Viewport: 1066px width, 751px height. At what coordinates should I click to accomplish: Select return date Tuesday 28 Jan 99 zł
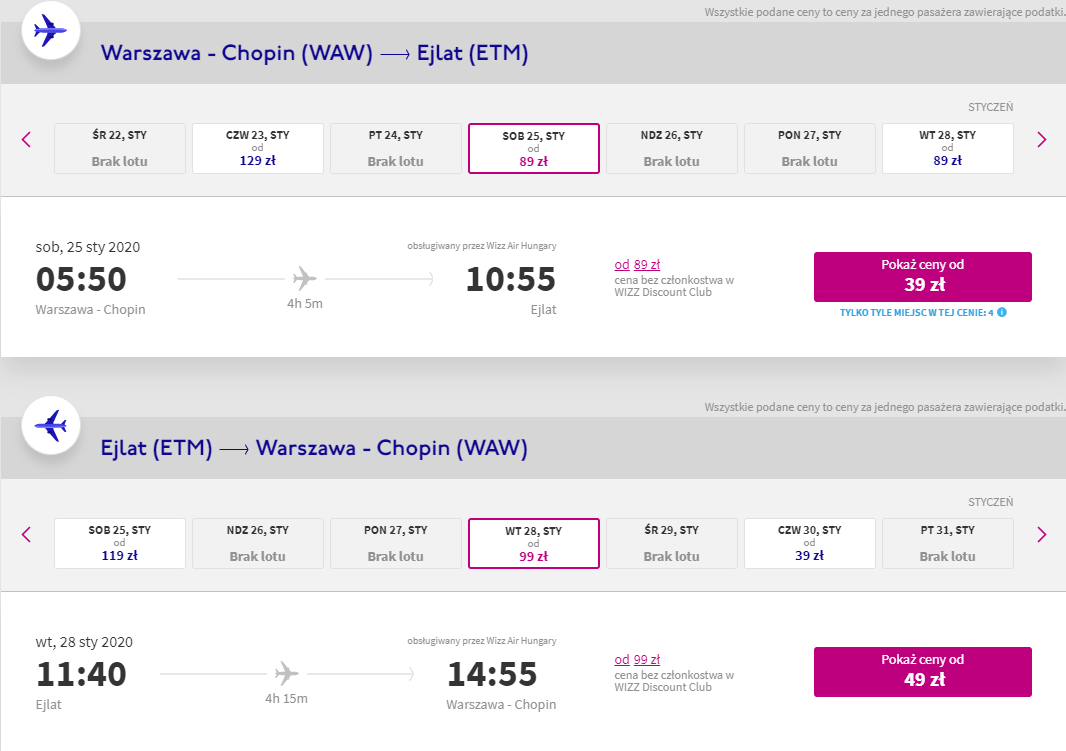point(534,543)
